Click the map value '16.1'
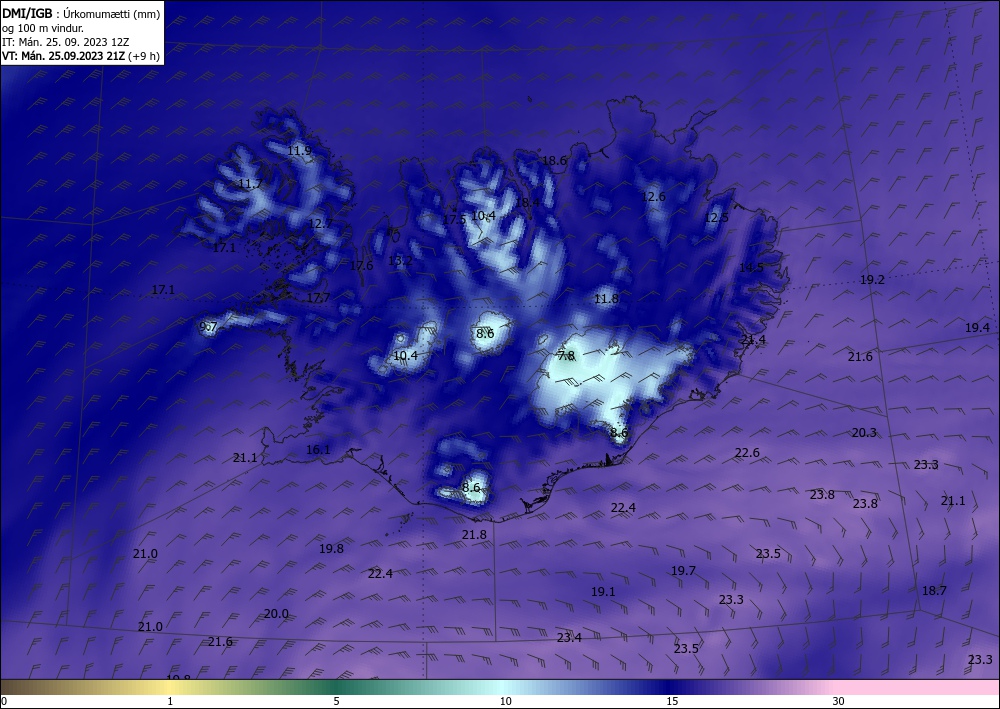The image size is (1000, 709). click(318, 450)
